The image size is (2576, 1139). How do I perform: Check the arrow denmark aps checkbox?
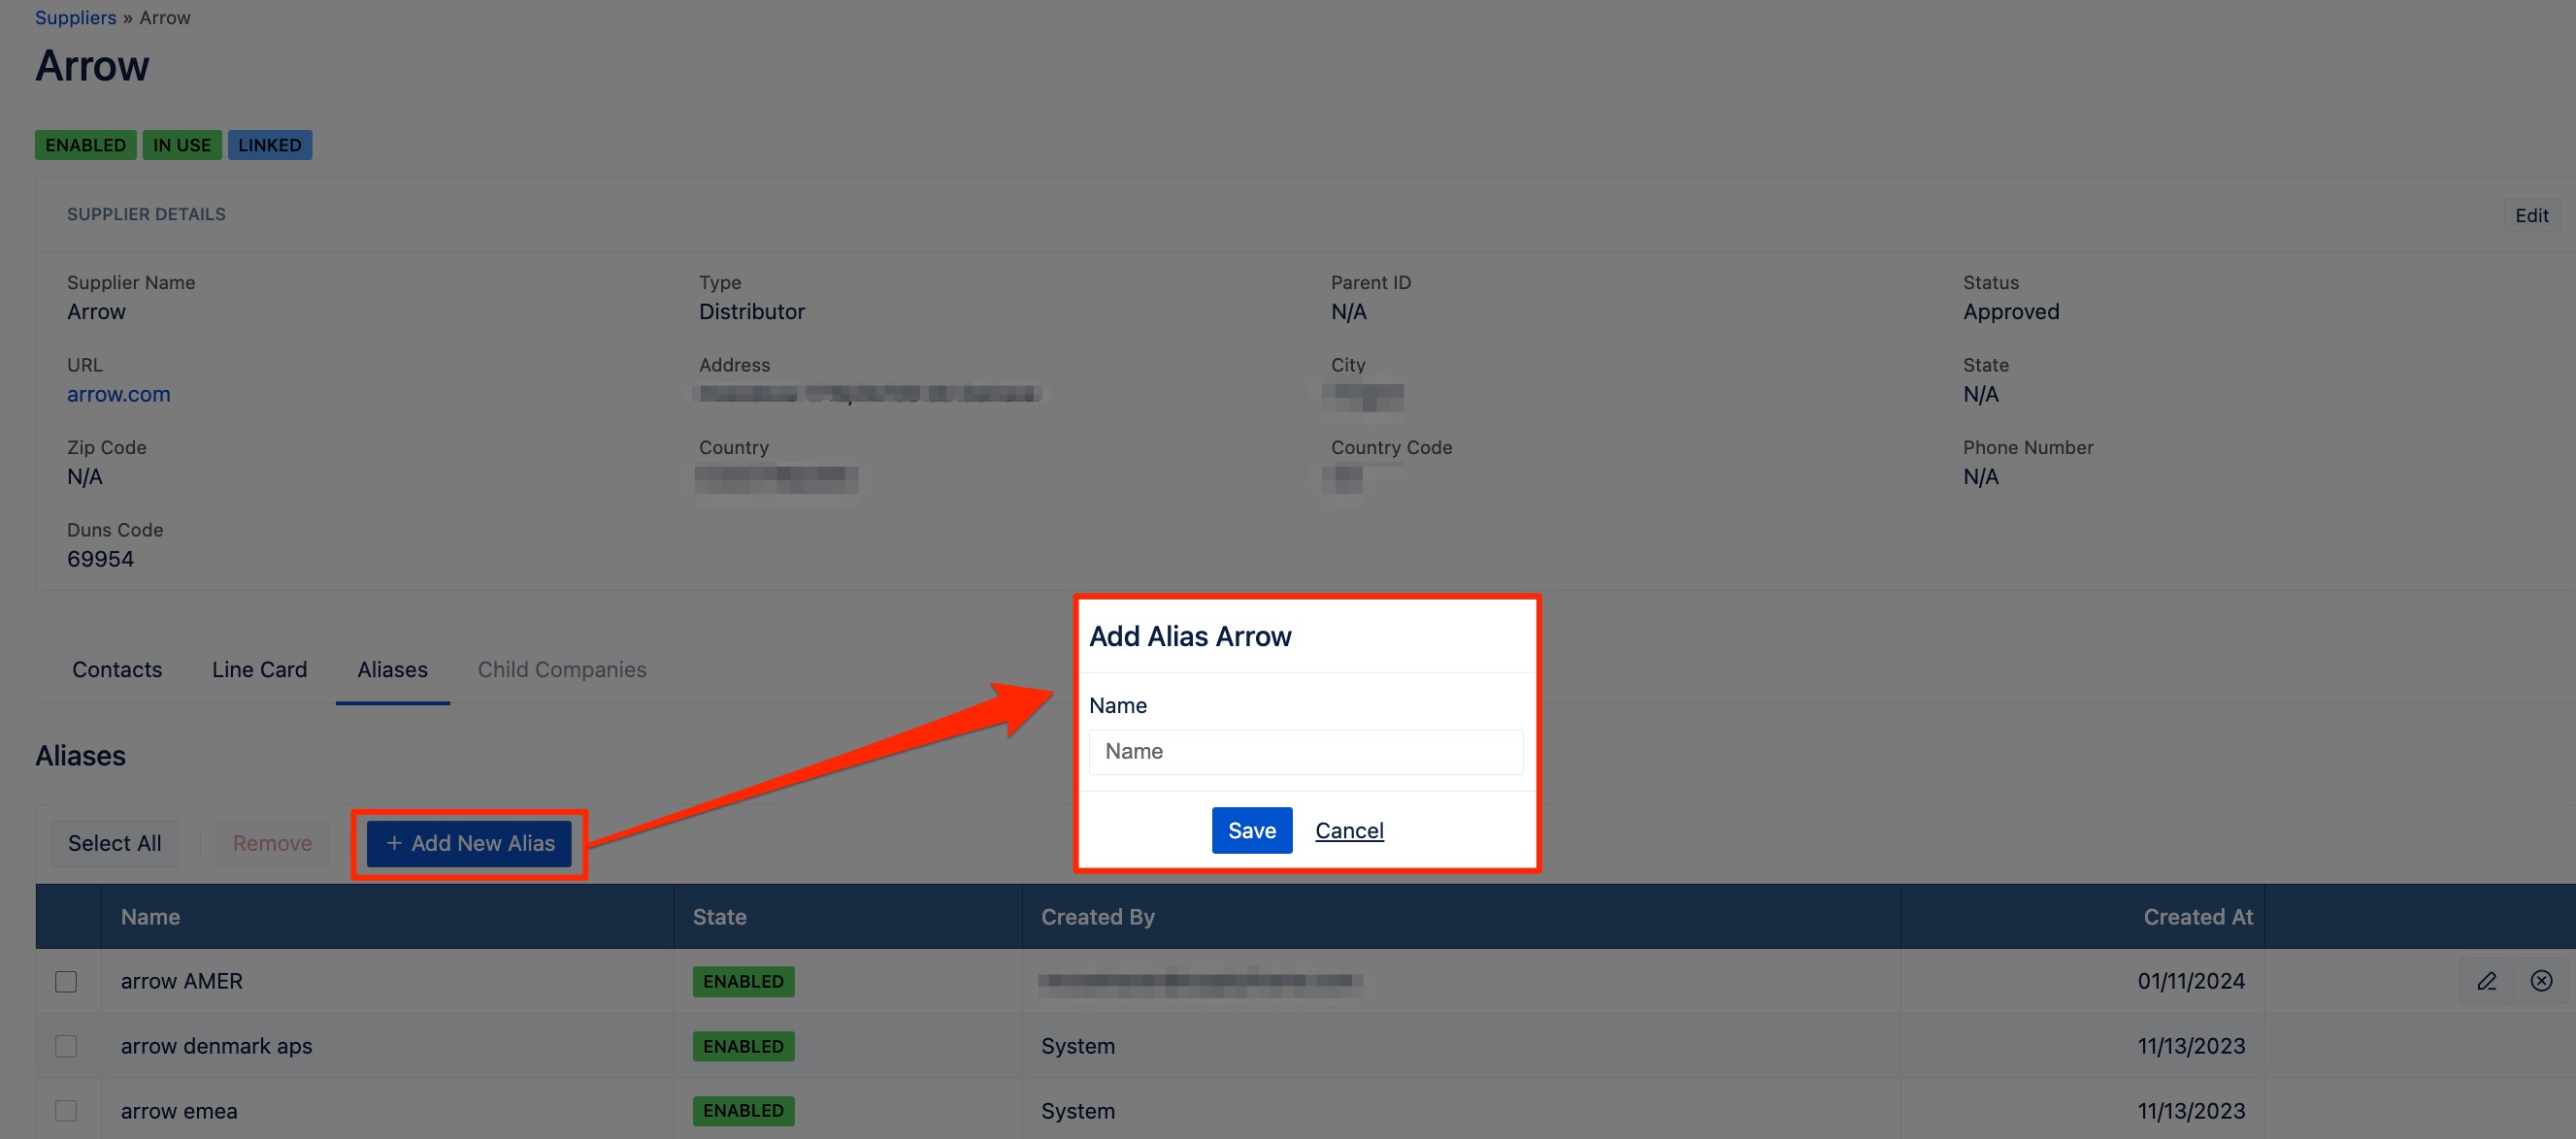tap(66, 1046)
